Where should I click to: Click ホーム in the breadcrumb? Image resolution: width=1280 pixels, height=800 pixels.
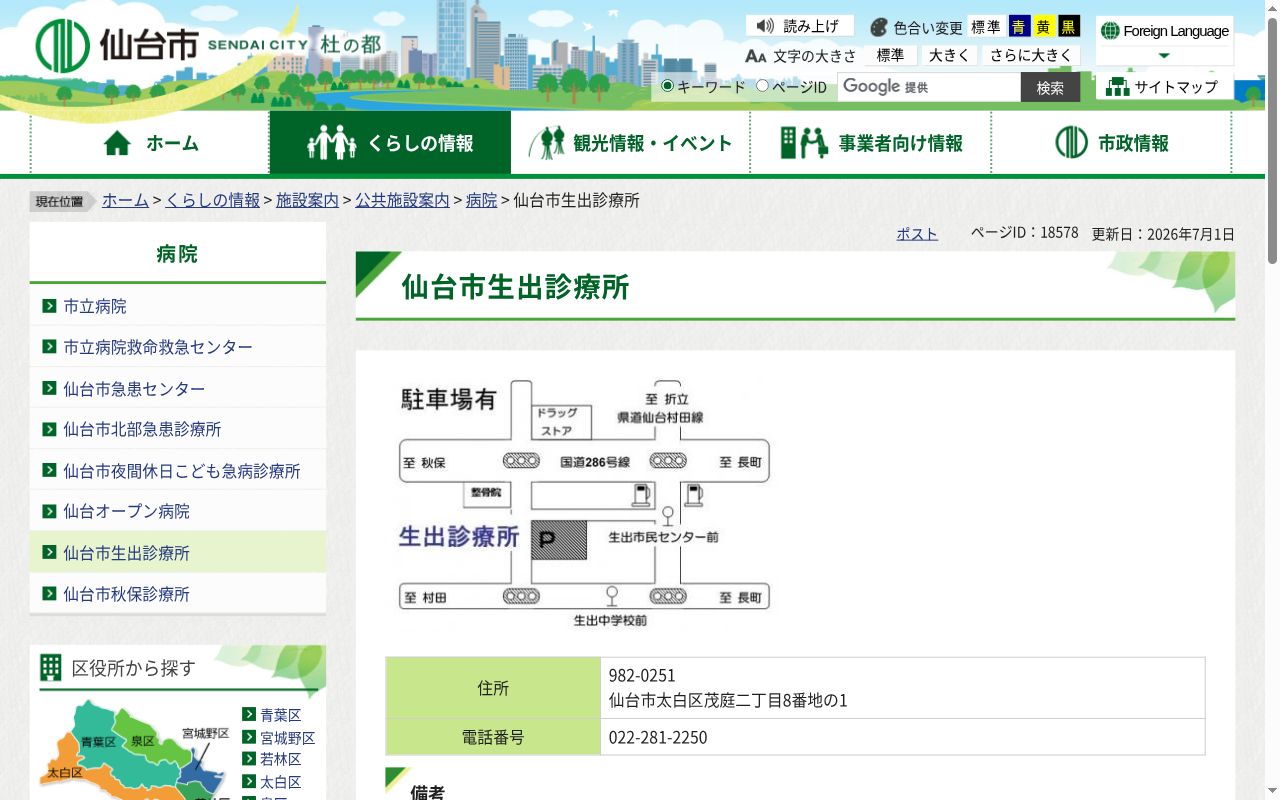(125, 200)
